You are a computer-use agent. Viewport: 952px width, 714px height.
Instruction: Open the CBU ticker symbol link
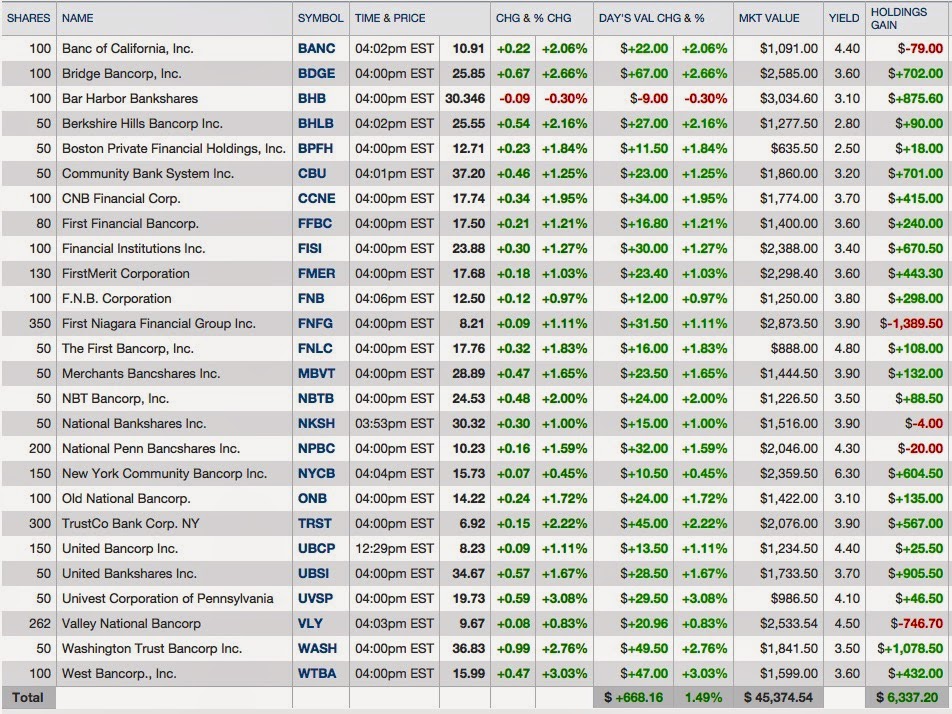[x=311, y=173]
